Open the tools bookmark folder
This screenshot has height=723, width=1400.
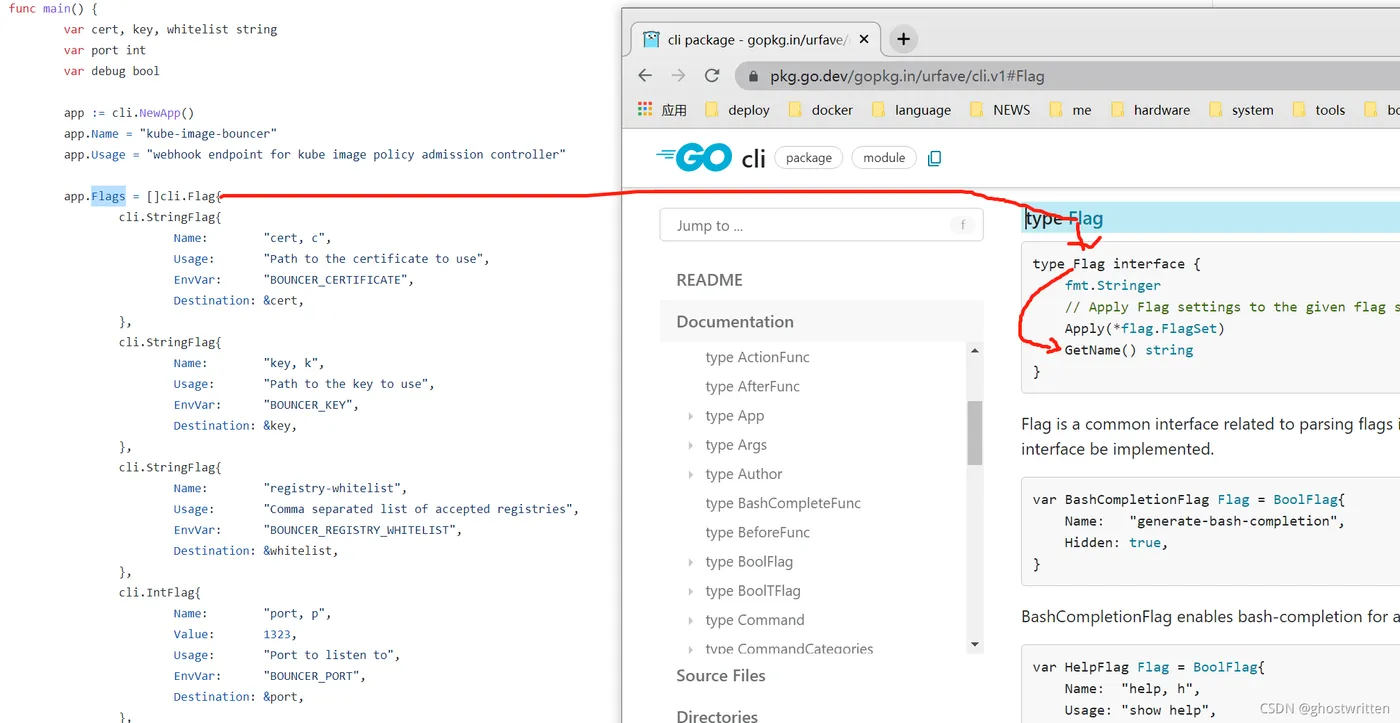click(1319, 110)
